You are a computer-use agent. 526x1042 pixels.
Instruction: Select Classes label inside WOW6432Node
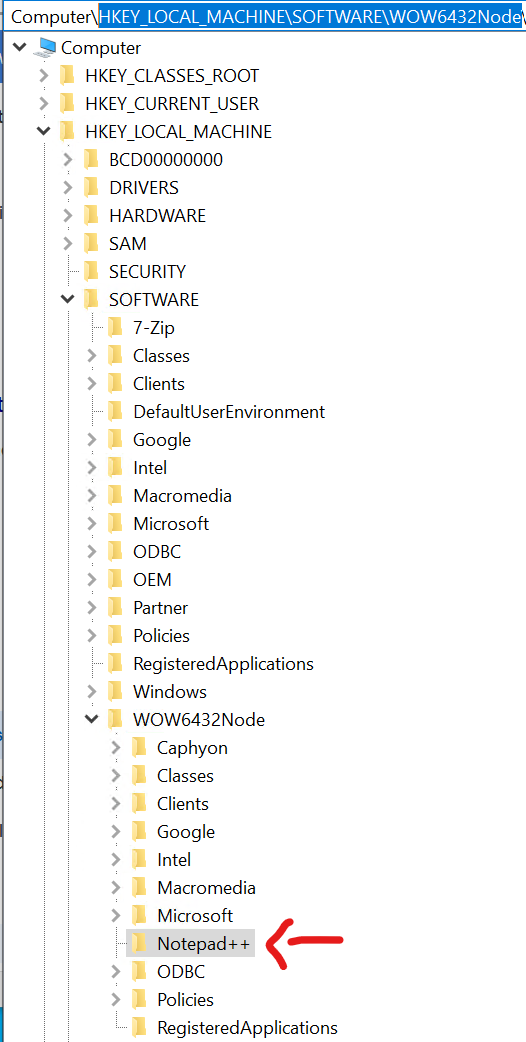point(185,776)
